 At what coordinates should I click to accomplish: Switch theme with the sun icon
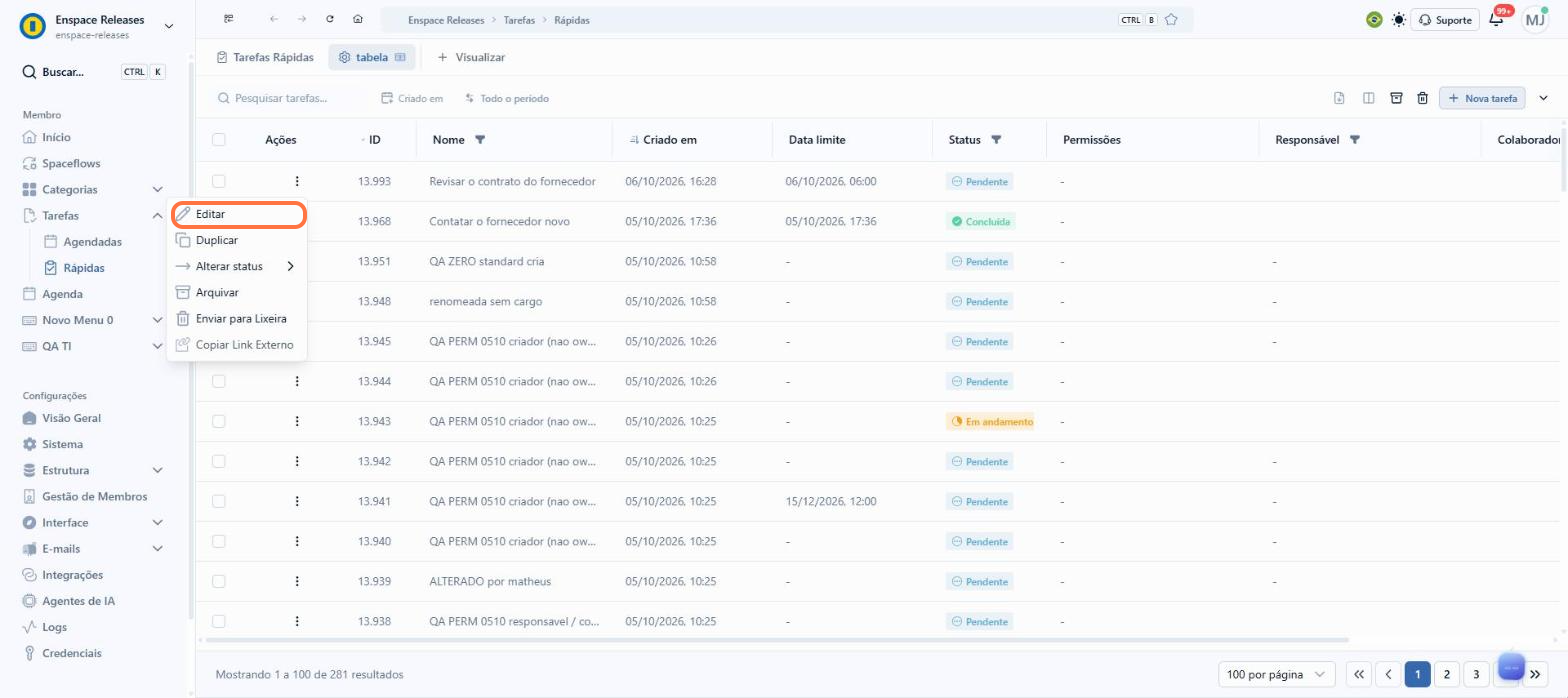coord(1398,19)
